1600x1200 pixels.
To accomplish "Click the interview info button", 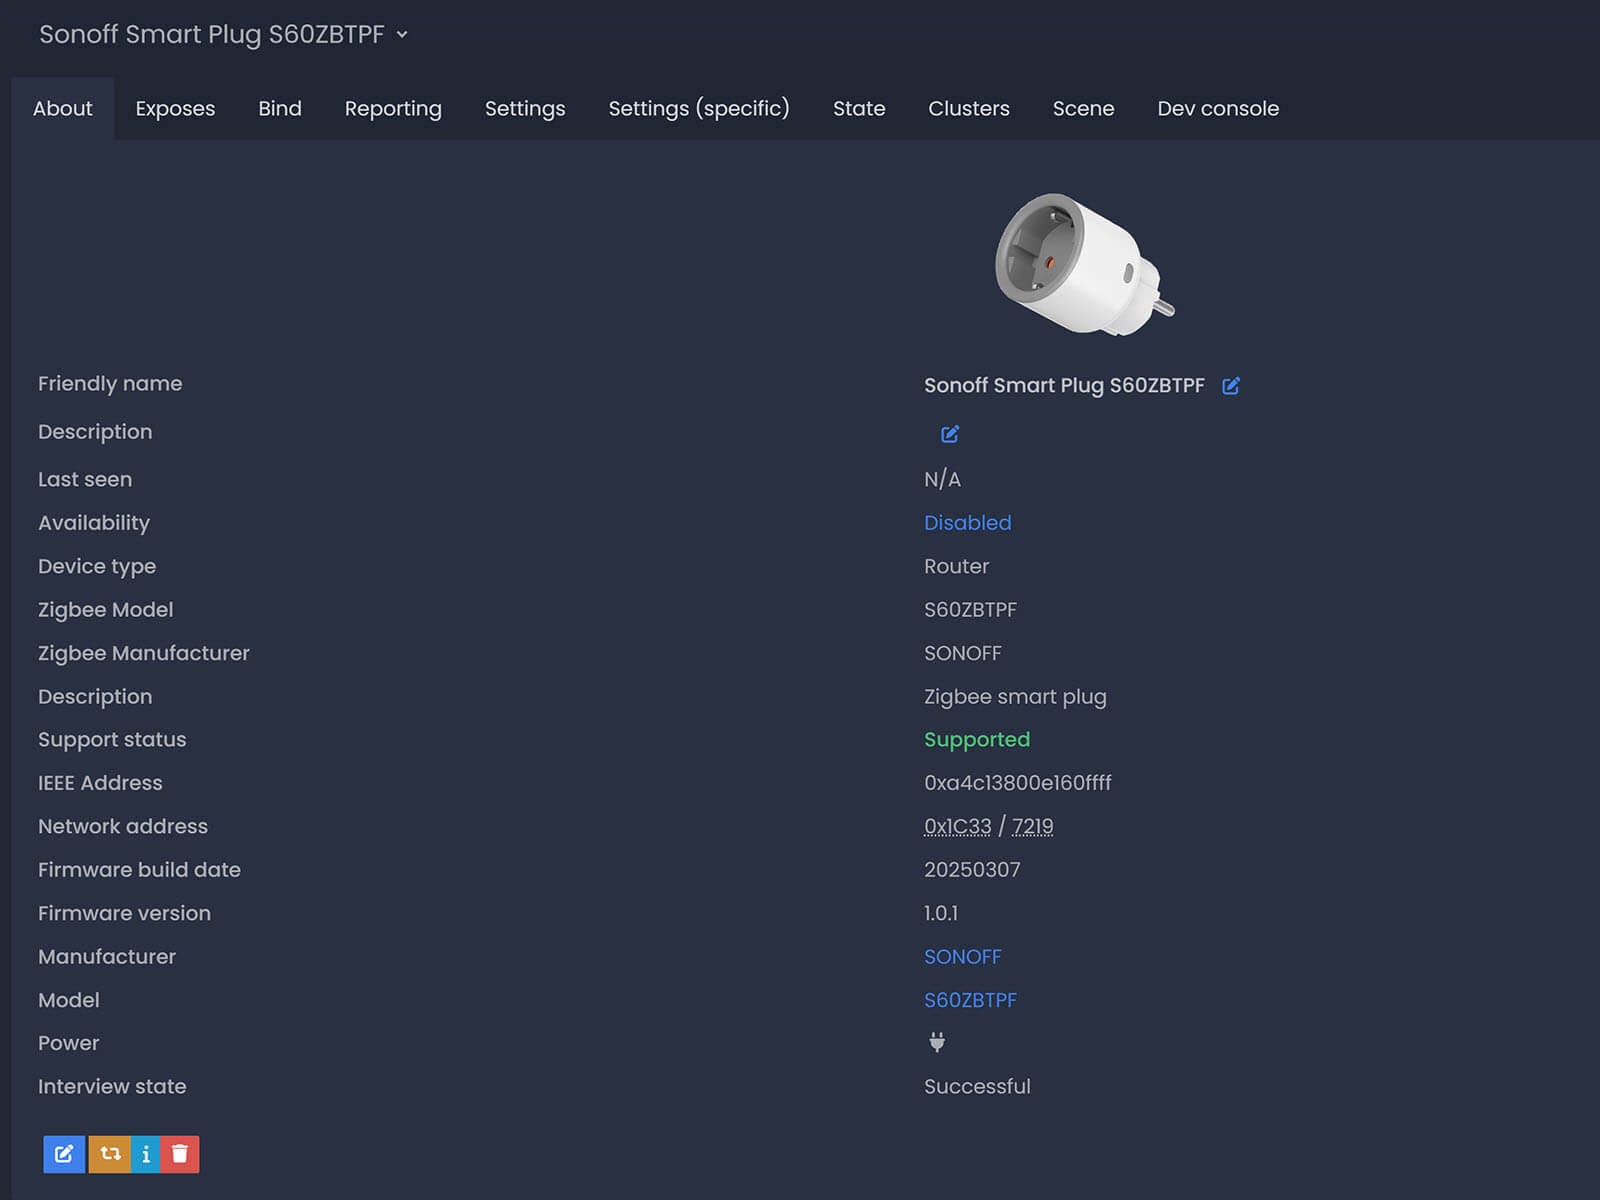I will tap(146, 1154).
